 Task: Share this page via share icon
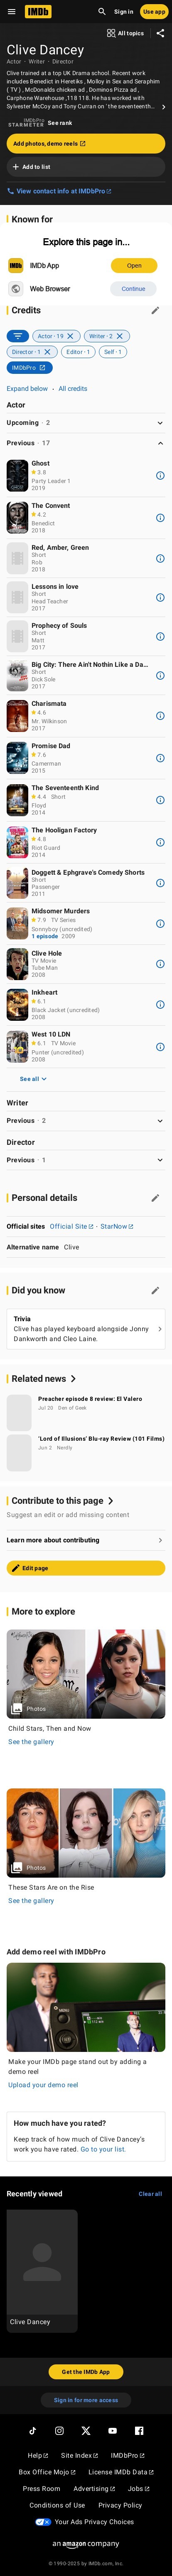160,33
